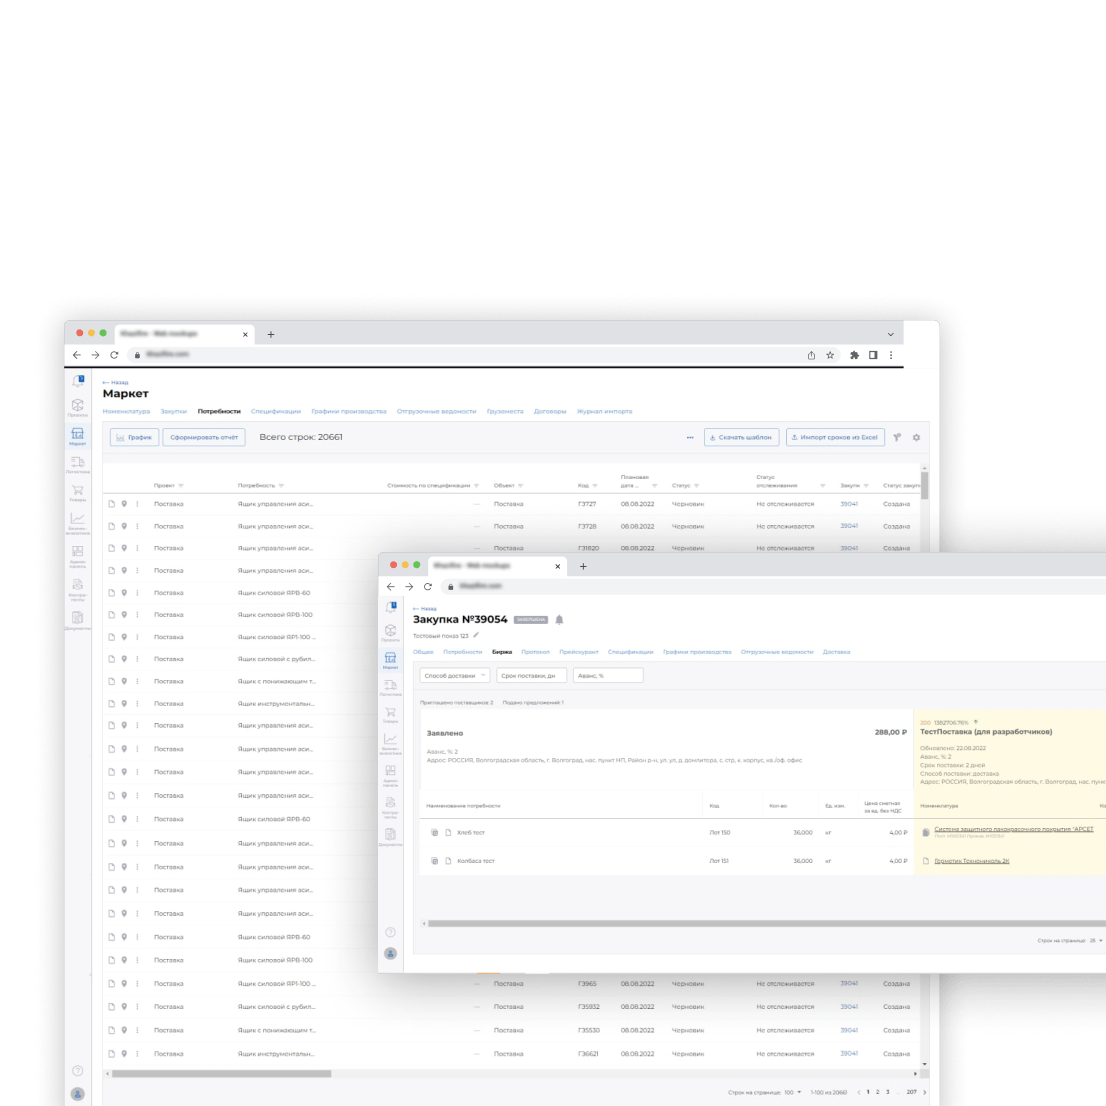
Task: Click the pencil edit icon near Тестовый показ 123
Action: pyautogui.click(x=476, y=635)
